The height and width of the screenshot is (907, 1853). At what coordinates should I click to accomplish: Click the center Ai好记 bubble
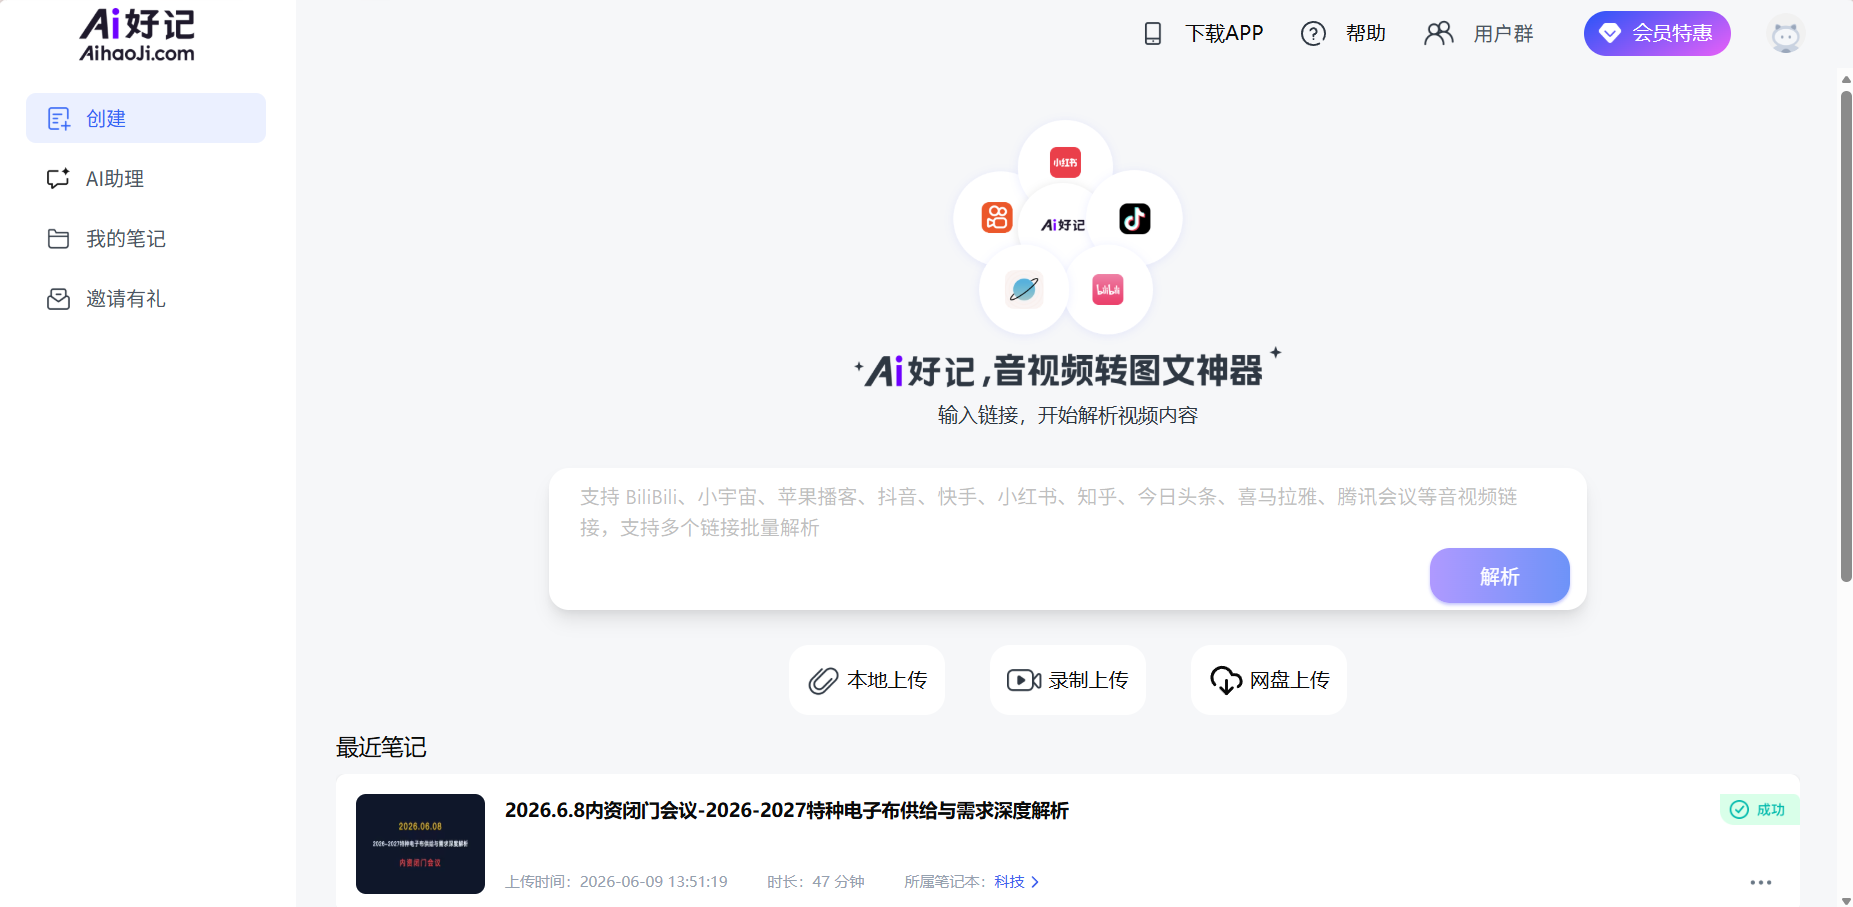point(1063,225)
